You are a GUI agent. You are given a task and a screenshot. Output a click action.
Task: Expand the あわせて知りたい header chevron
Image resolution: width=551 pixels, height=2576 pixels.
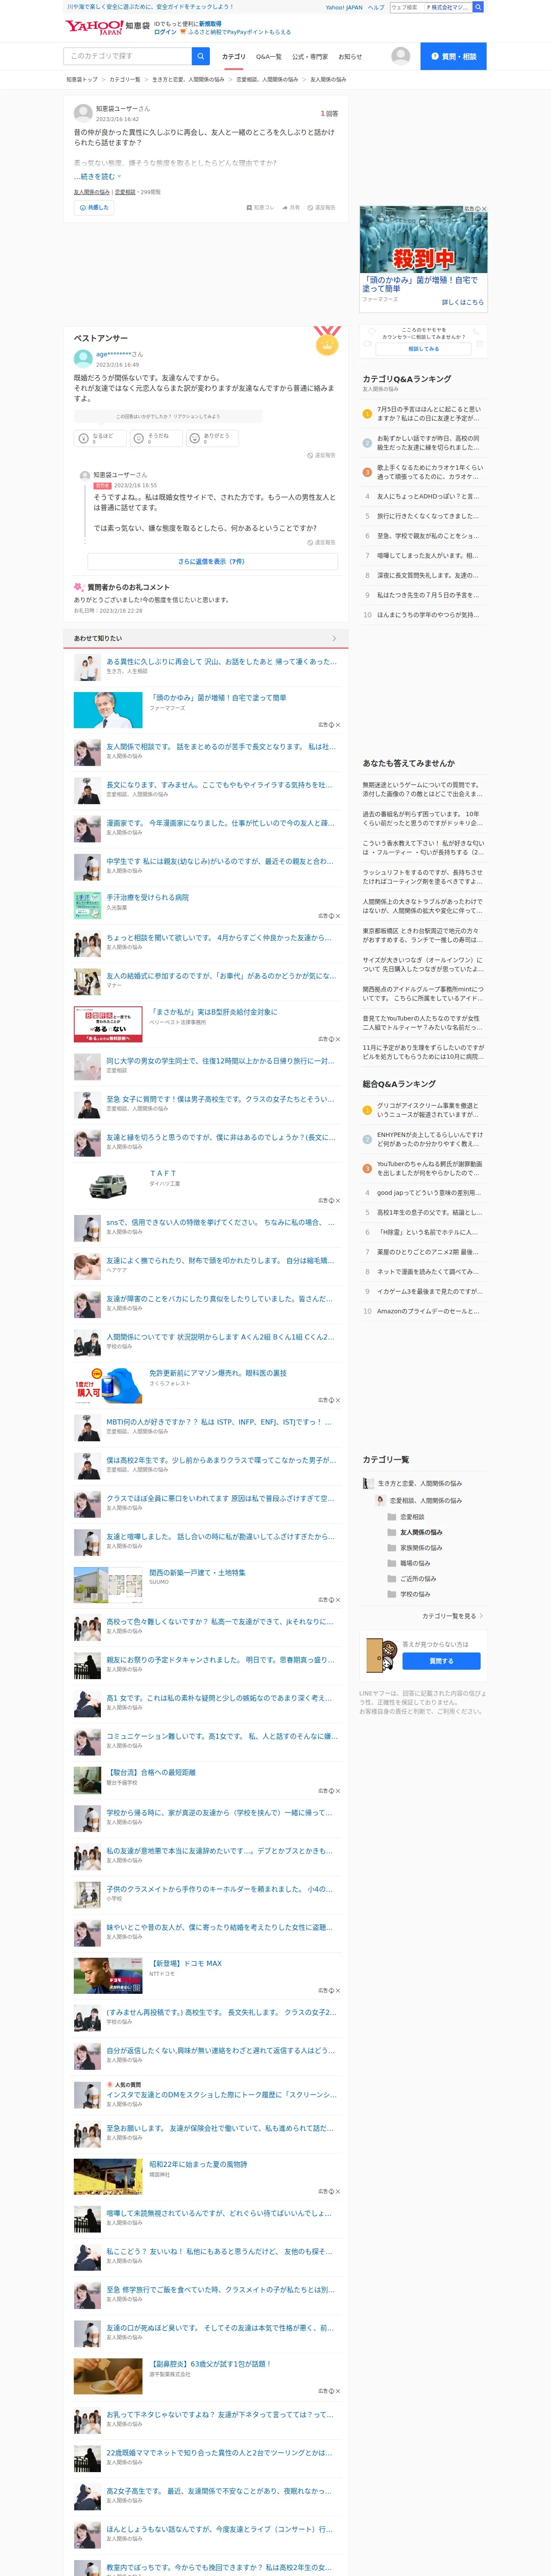point(334,638)
